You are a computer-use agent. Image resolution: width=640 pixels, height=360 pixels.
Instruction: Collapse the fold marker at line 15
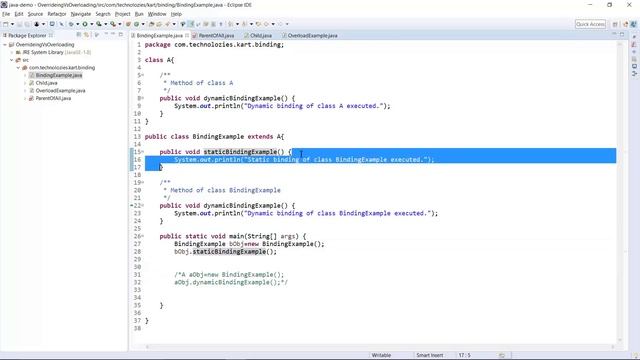pos(142,152)
